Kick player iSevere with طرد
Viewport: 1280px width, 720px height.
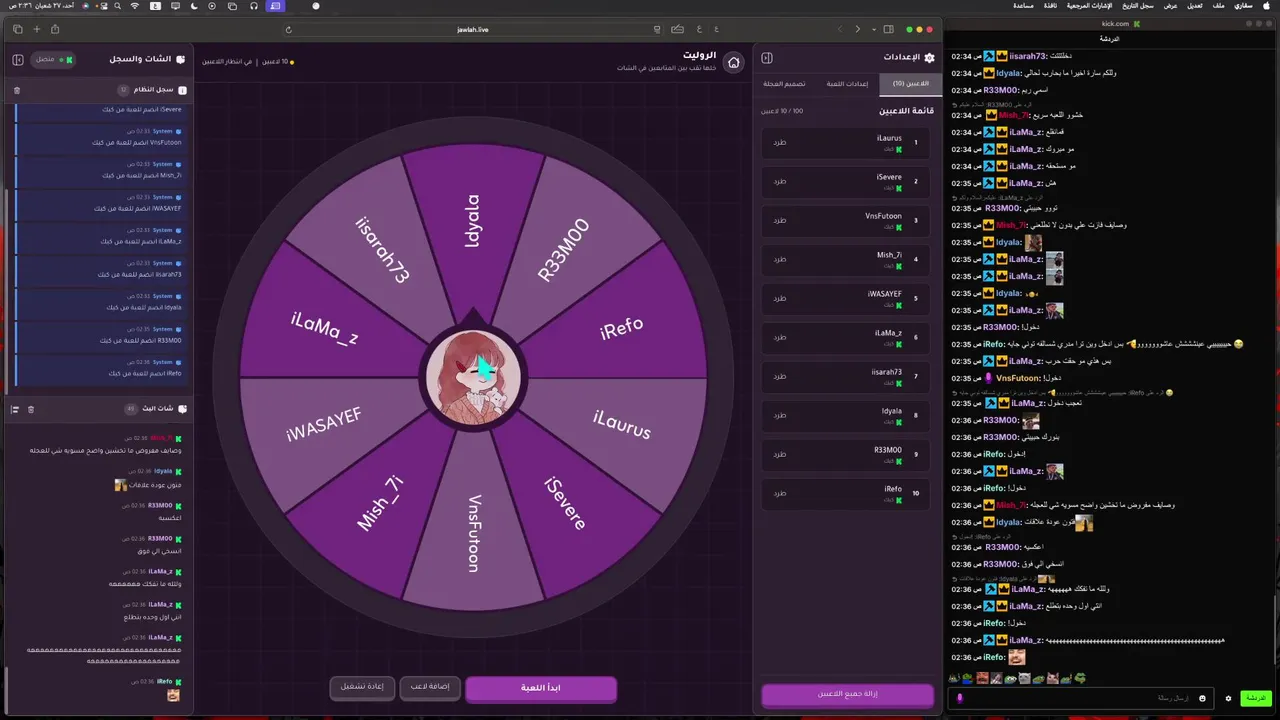click(x=780, y=181)
